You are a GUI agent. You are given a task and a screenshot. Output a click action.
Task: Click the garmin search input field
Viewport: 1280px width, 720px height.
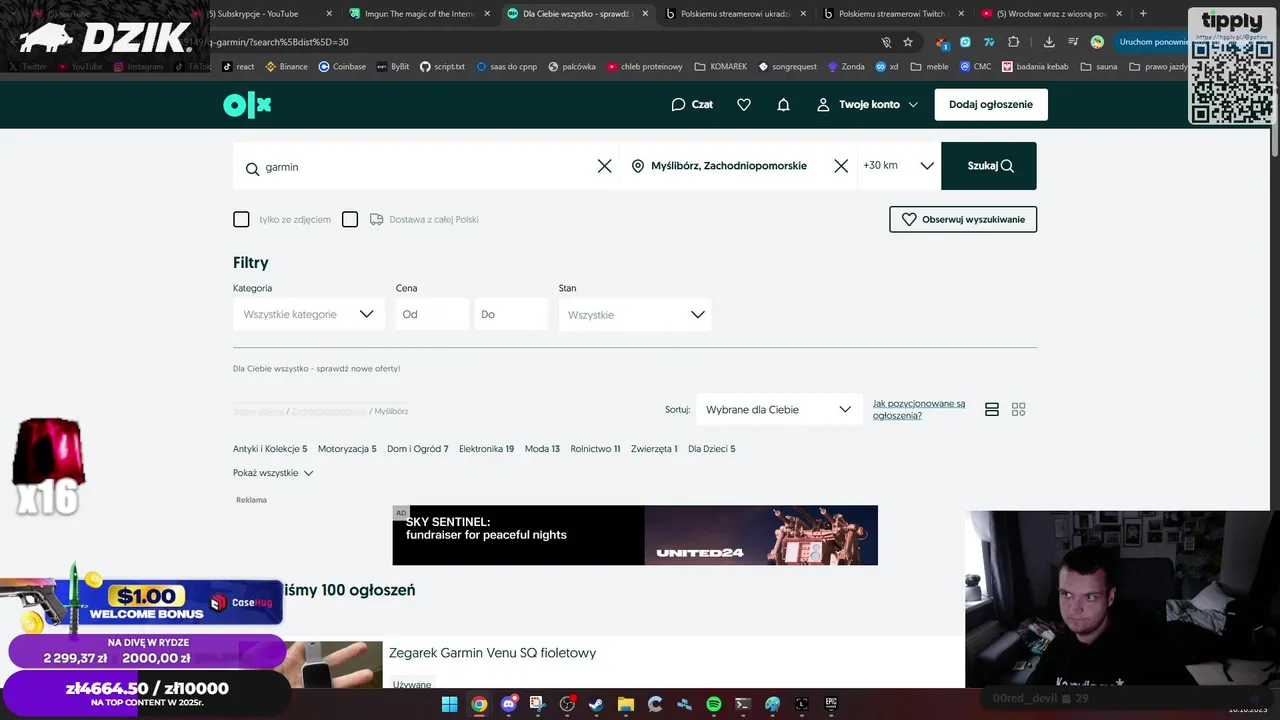[x=425, y=166]
